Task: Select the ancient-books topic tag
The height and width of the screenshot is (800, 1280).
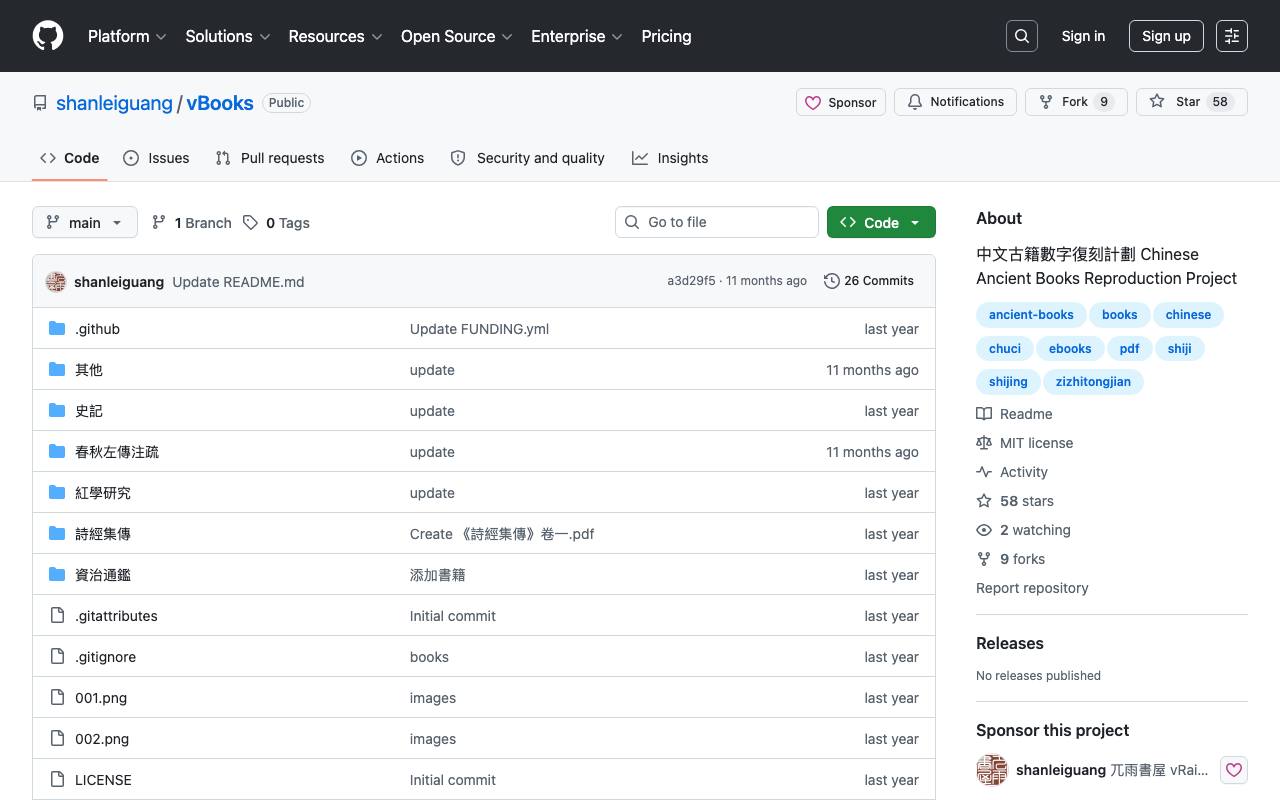Action: [x=1031, y=315]
